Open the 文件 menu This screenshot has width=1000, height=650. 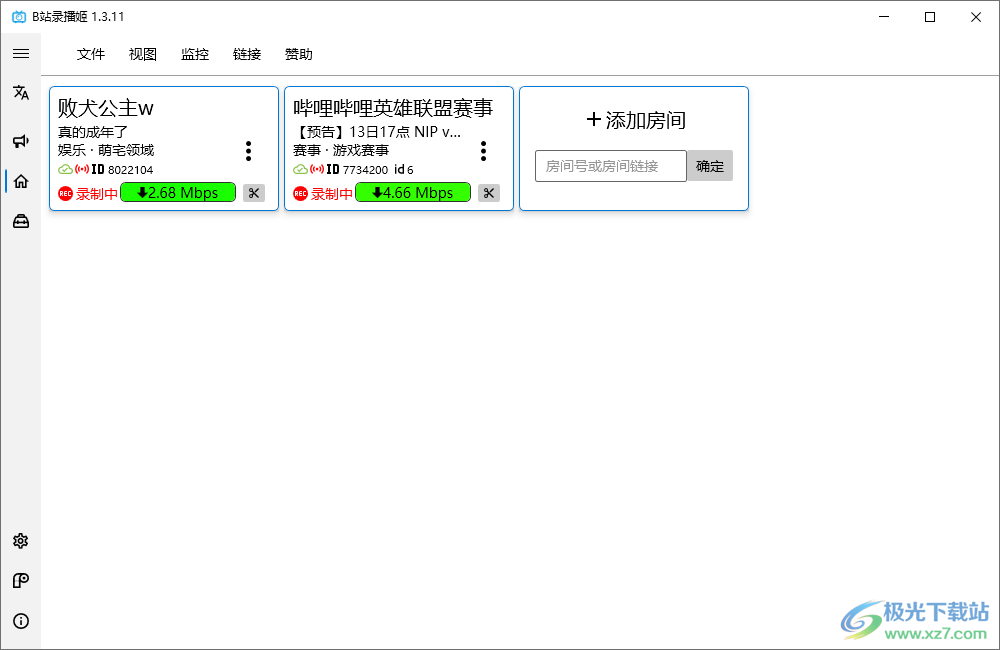coord(91,54)
